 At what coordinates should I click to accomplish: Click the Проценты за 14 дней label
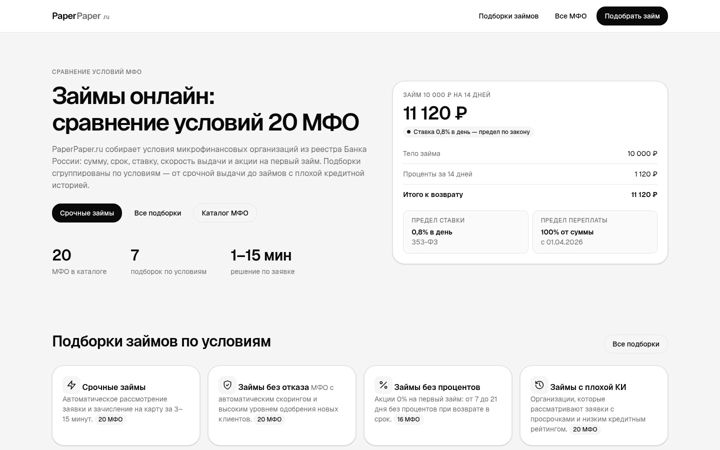[438, 174]
